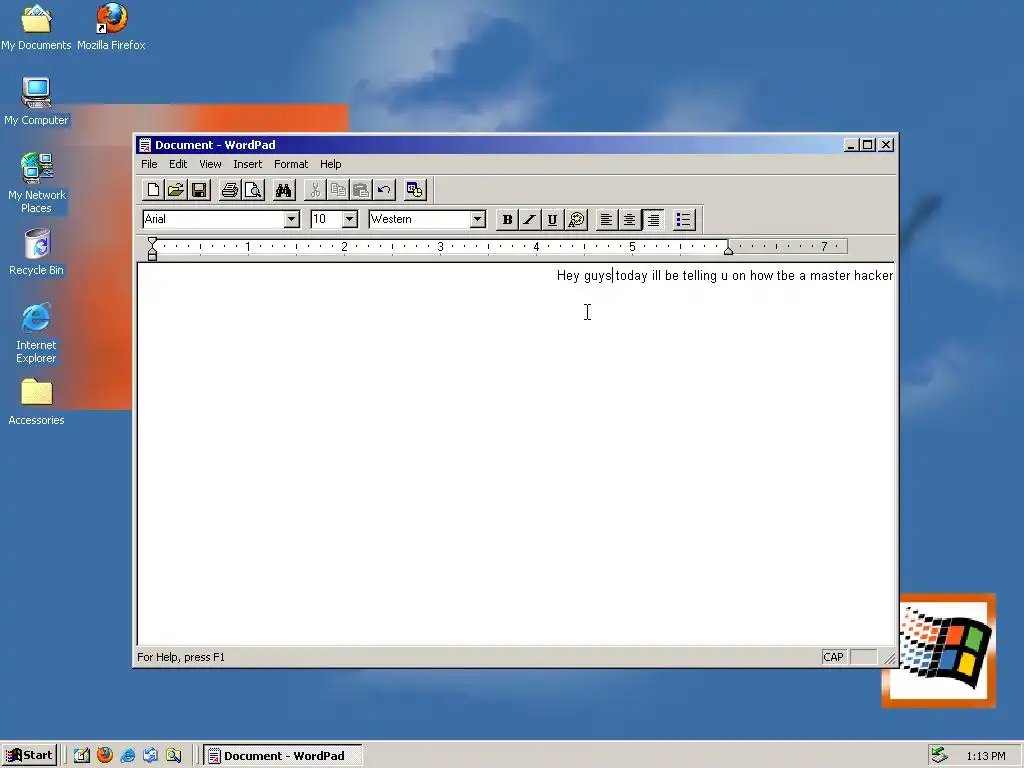The width and height of the screenshot is (1024, 768).
Task: Open the View menu
Action: (x=210, y=164)
